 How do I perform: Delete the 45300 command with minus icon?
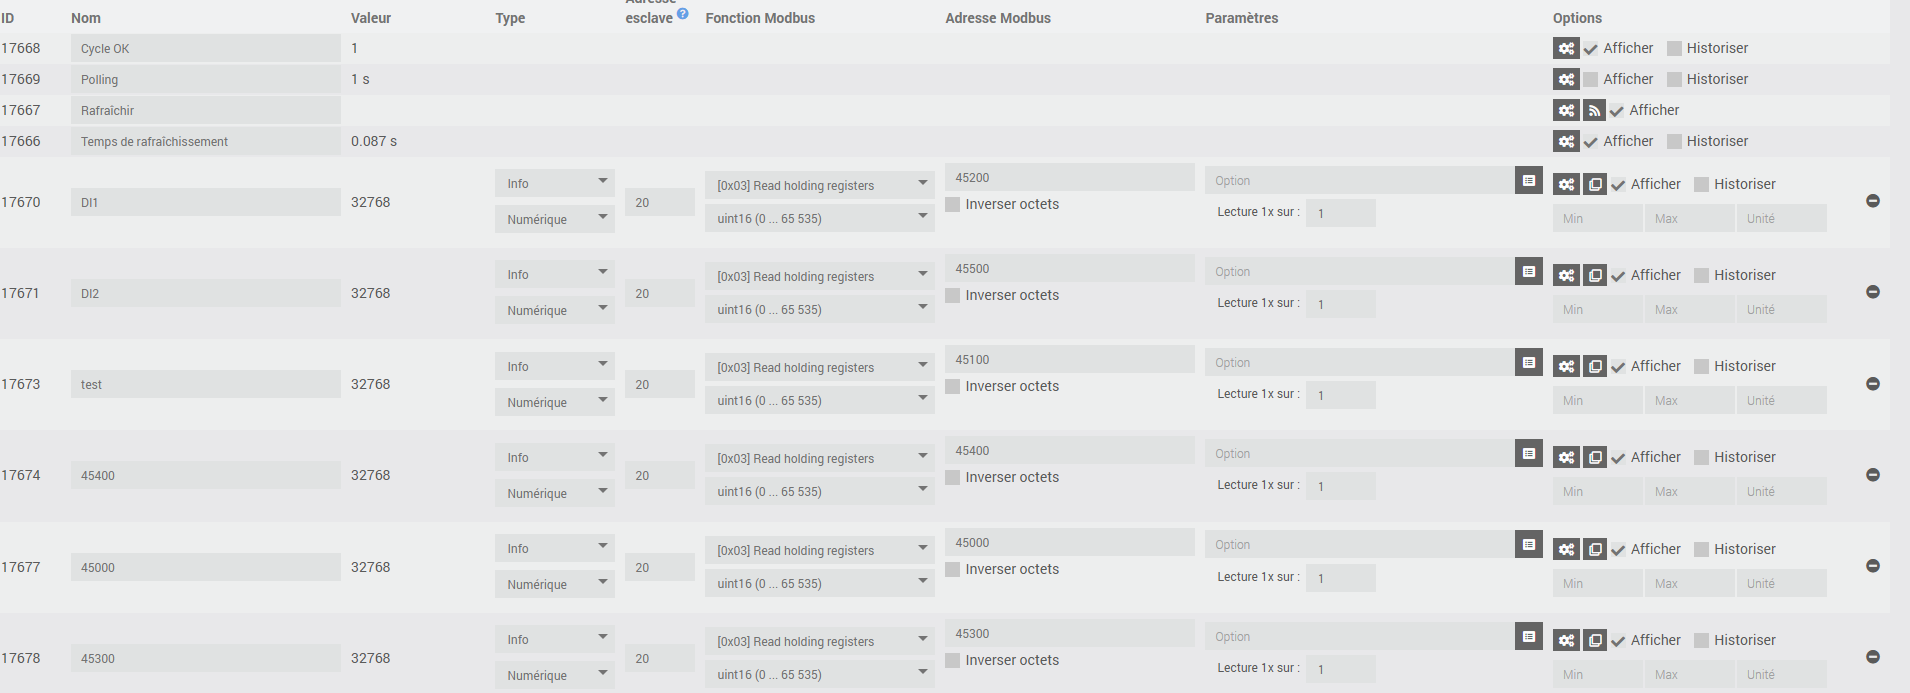click(1873, 657)
